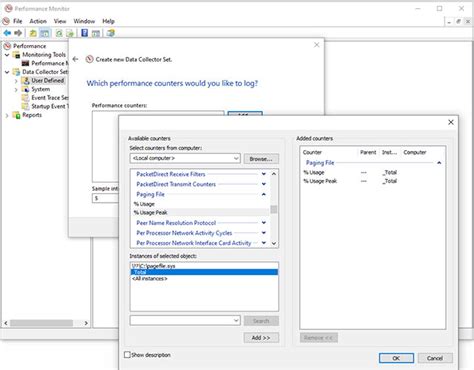Click the New Data Collector Set toolbar icon
The width and height of the screenshot is (474, 370).
(111, 33)
